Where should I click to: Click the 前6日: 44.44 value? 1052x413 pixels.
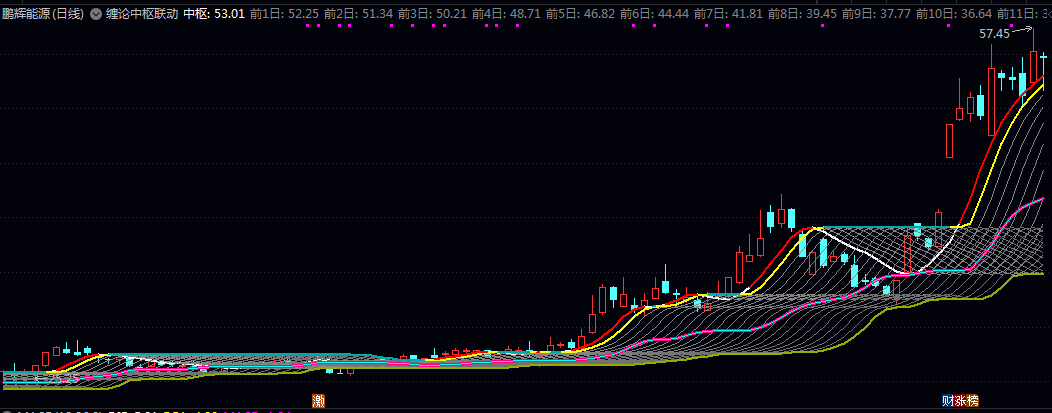click(654, 13)
